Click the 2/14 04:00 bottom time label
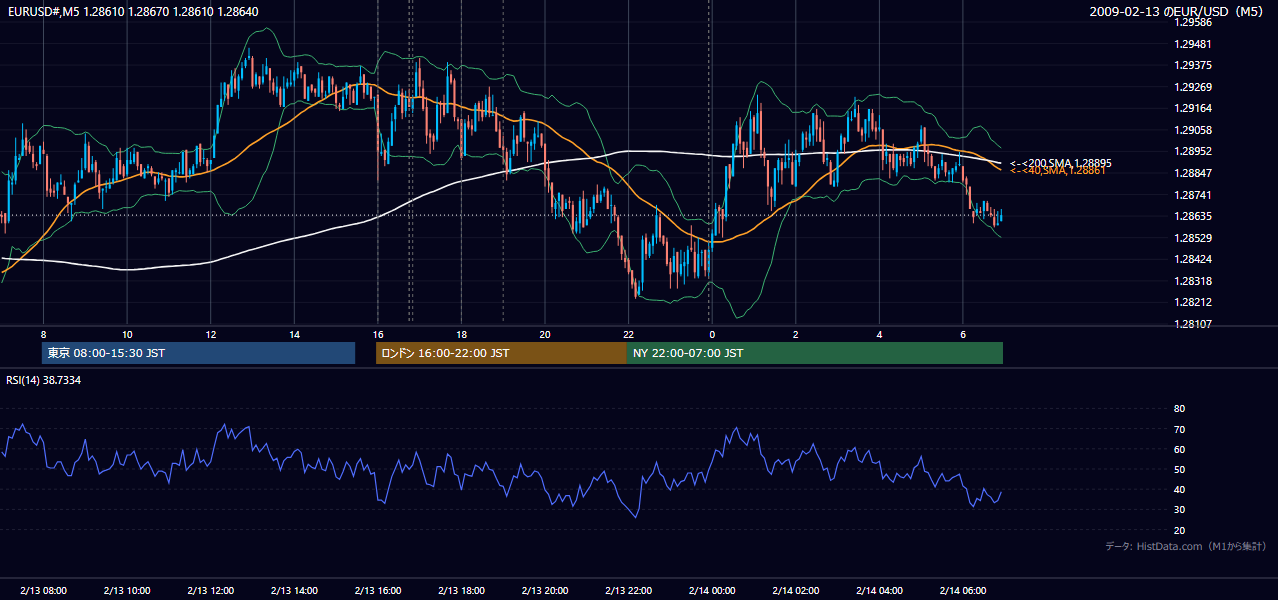Image resolution: width=1278 pixels, height=600 pixels. point(879,591)
